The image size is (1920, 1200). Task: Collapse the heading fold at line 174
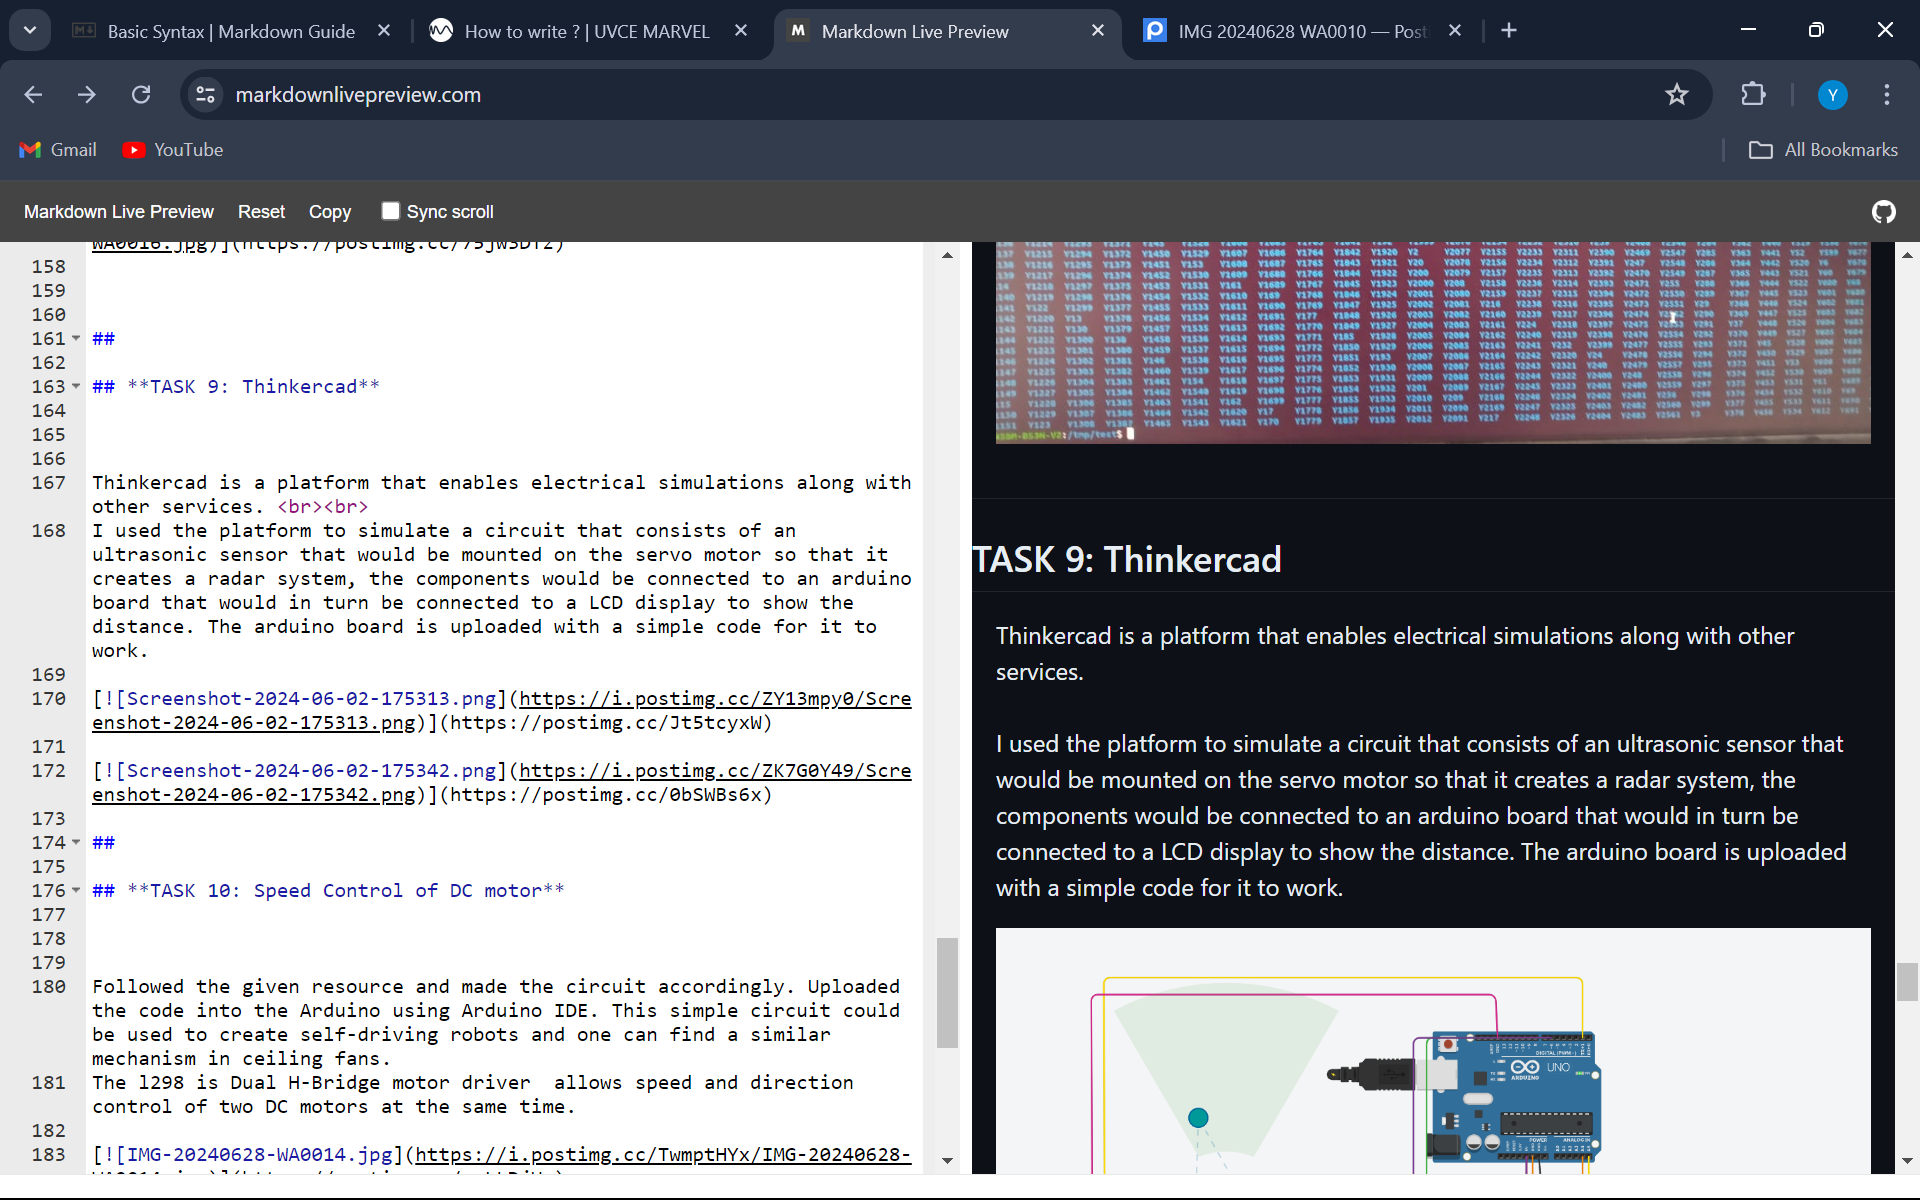point(76,842)
